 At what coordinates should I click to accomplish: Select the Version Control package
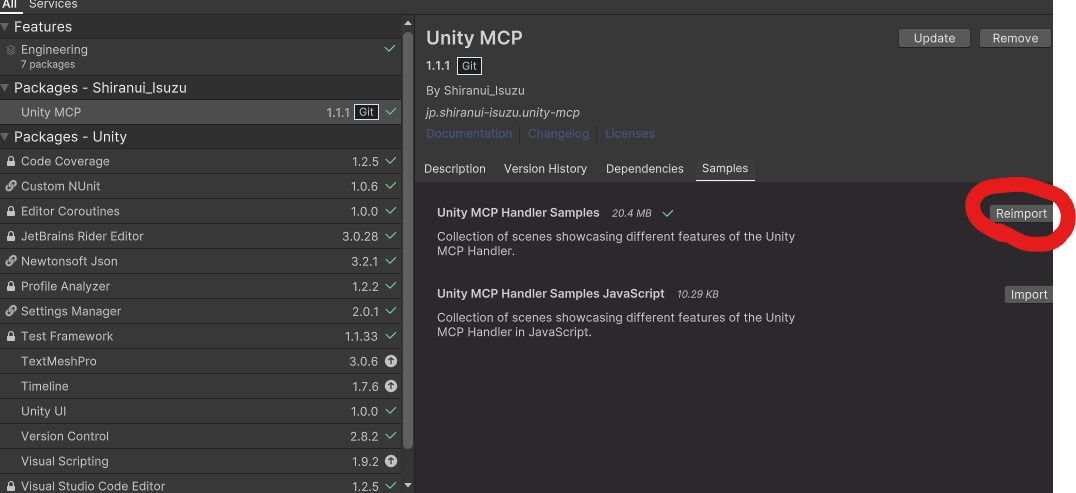[200, 436]
